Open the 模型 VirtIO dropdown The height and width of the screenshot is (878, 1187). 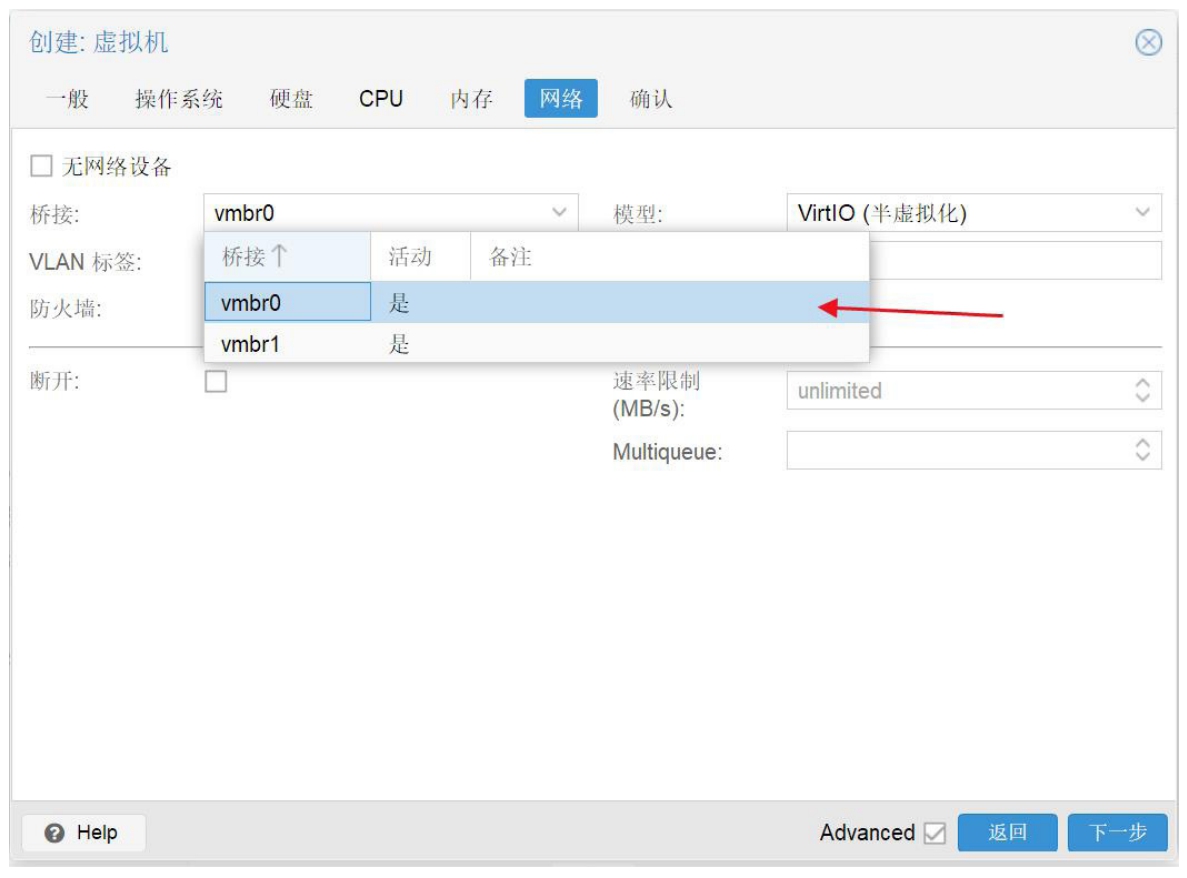pos(1142,213)
